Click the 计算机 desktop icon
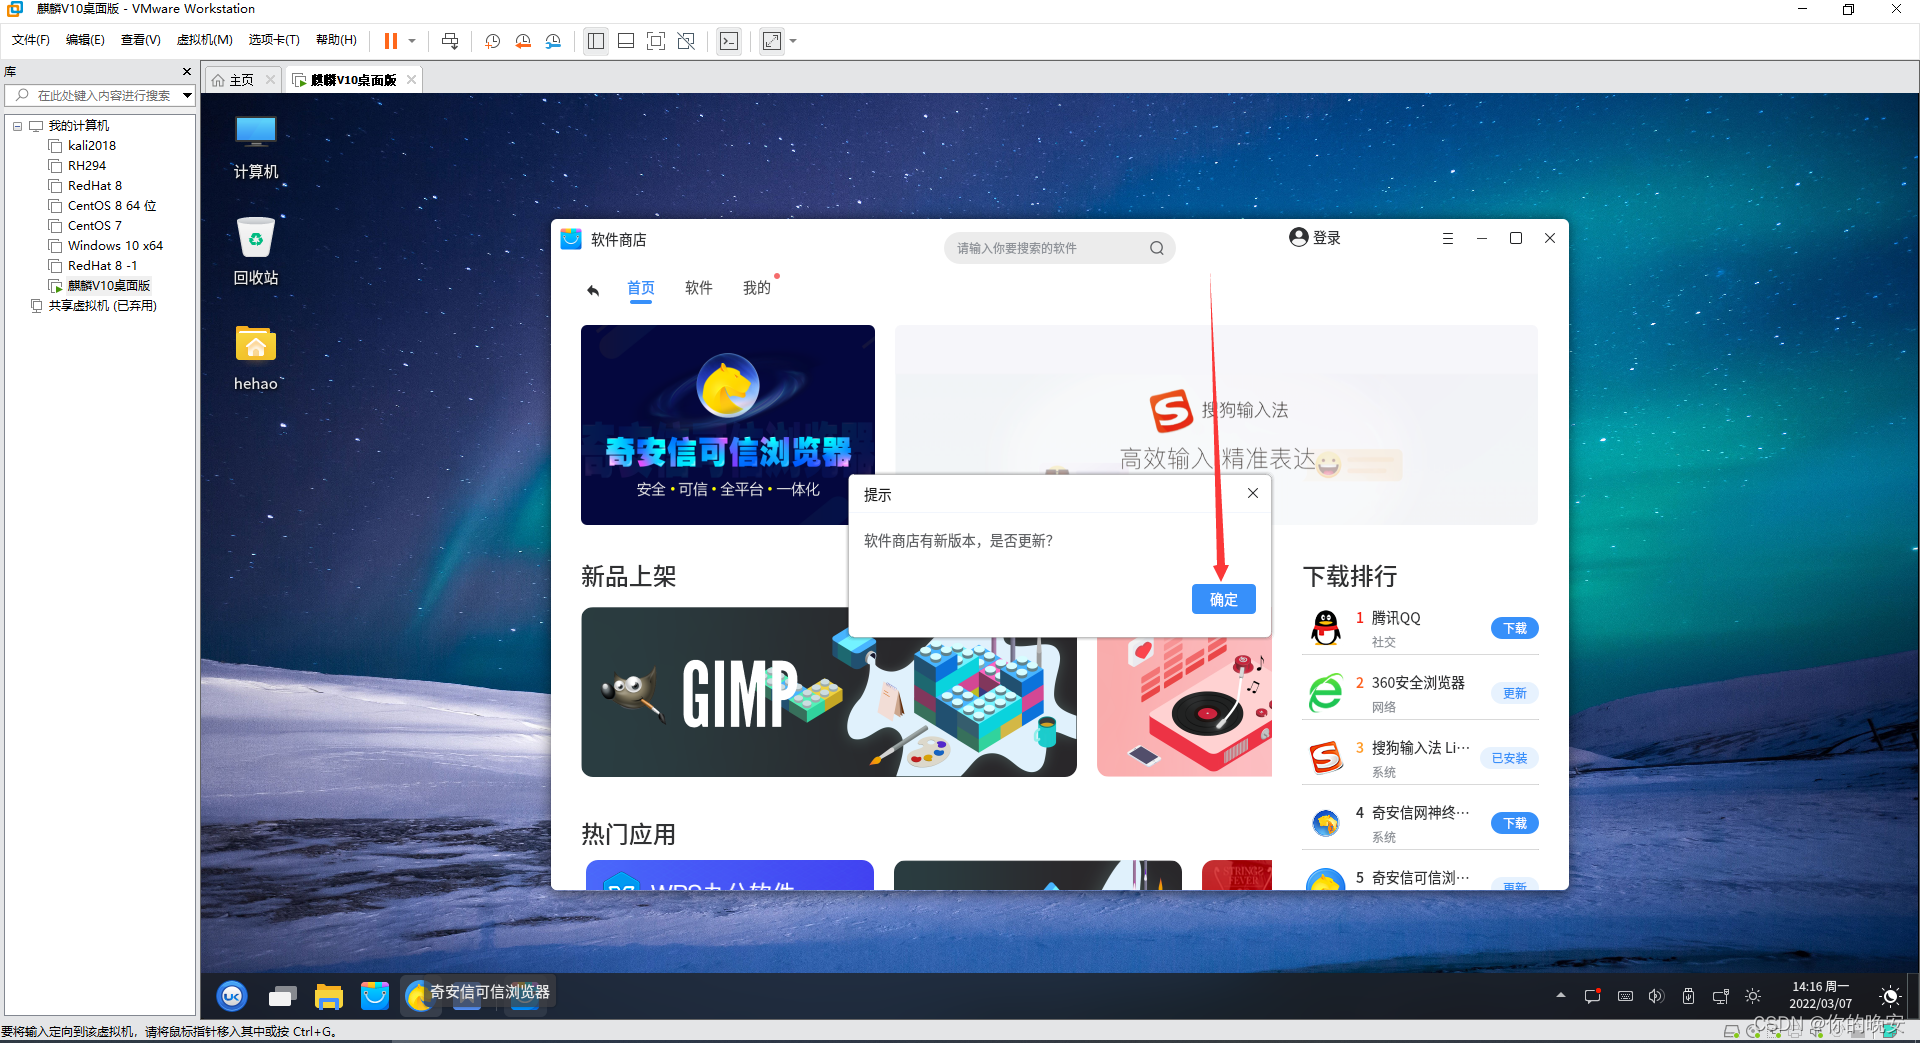Screen dimensions: 1920x1043 [x=256, y=147]
